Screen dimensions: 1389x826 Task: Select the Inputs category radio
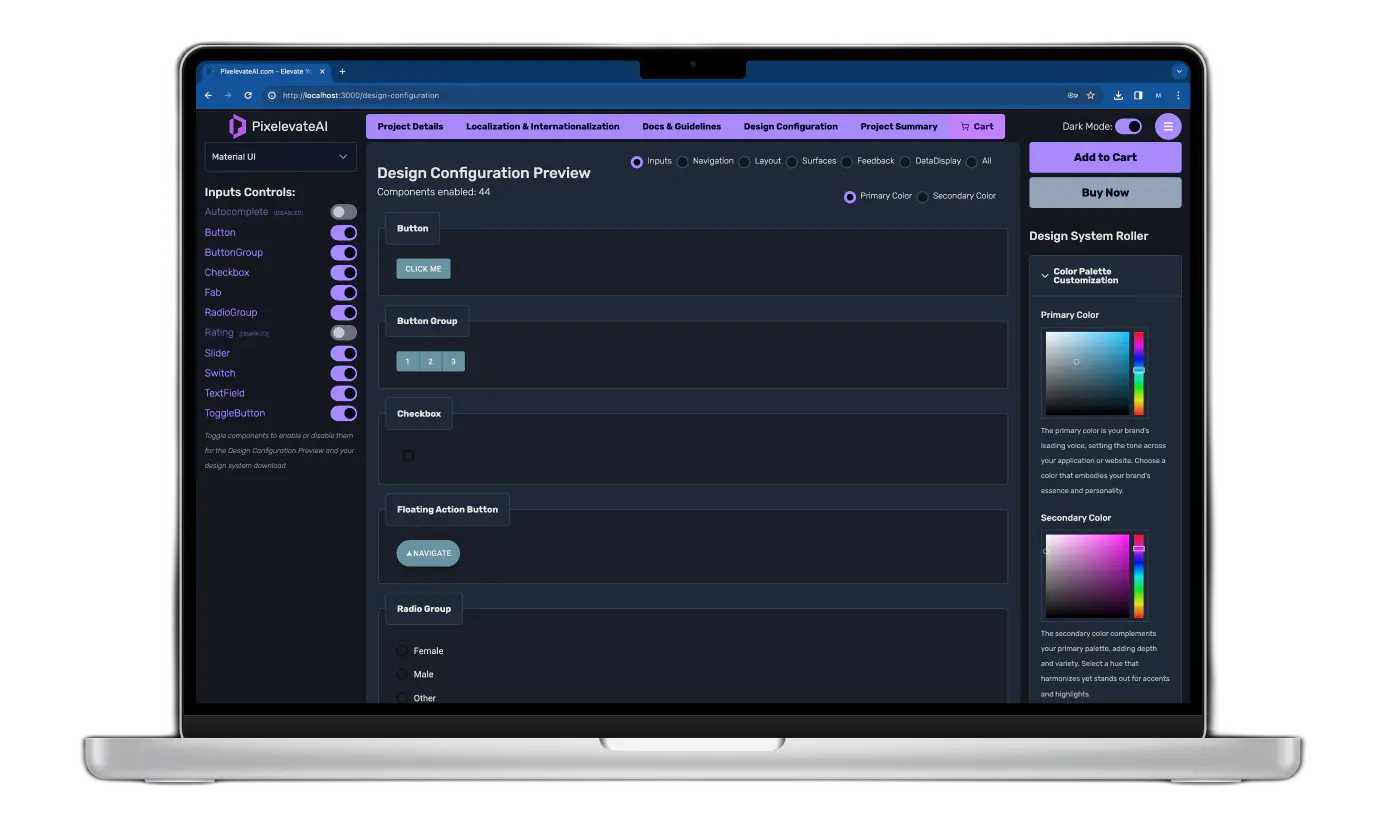[637, 162]
